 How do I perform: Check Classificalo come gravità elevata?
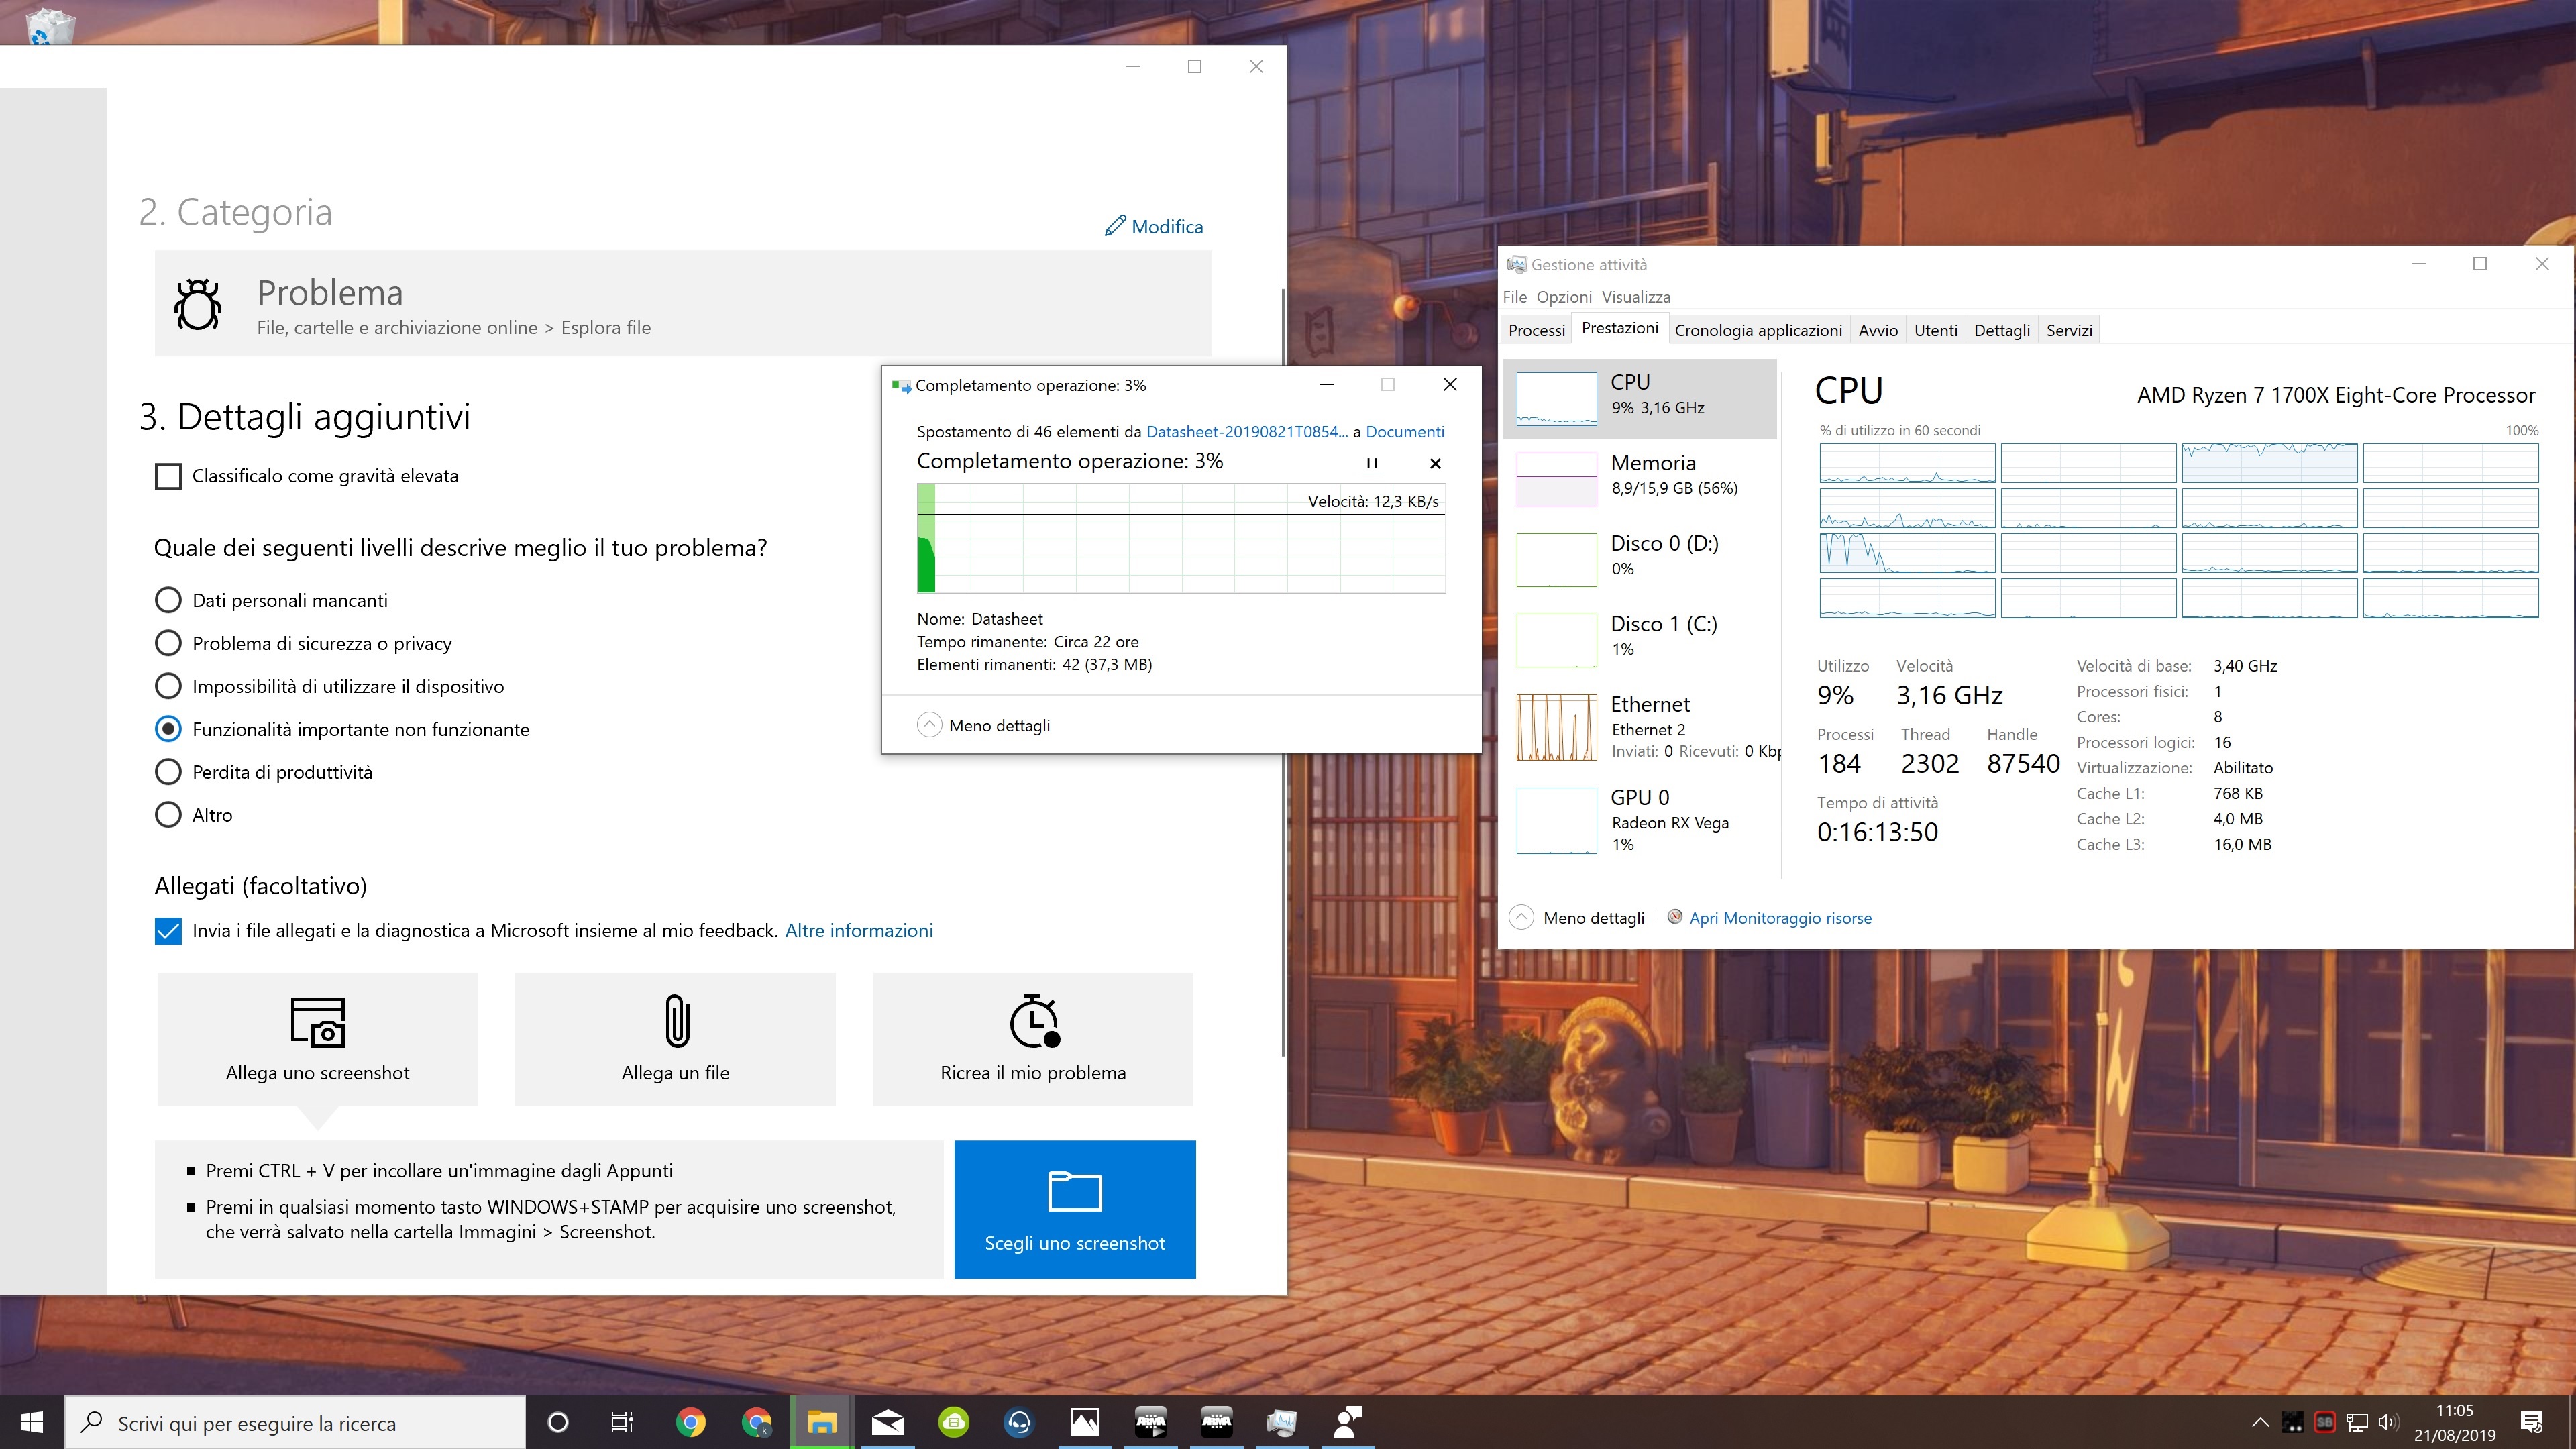tap(168, 476)
